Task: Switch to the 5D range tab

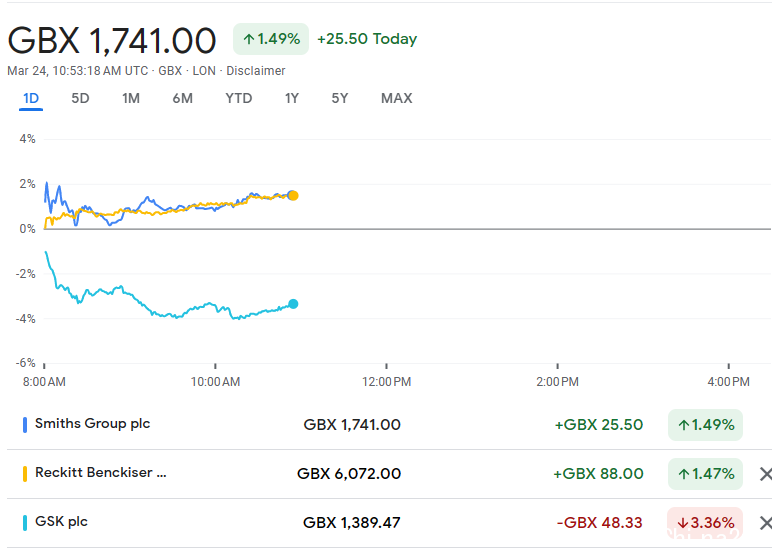Action: click(x=80, y=98)
